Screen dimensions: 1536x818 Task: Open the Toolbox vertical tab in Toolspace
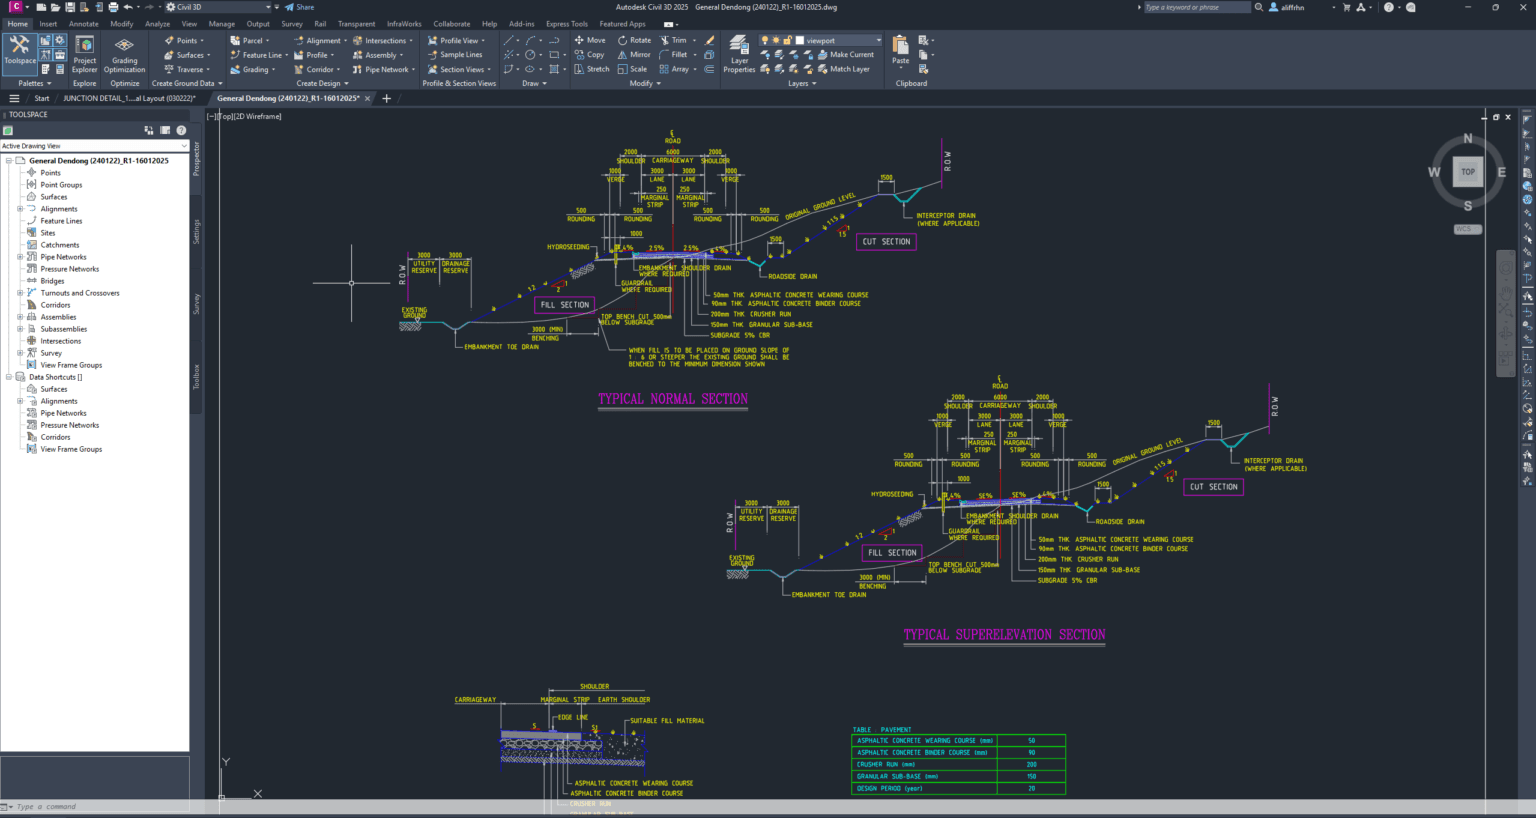click(x=196, y=376)
